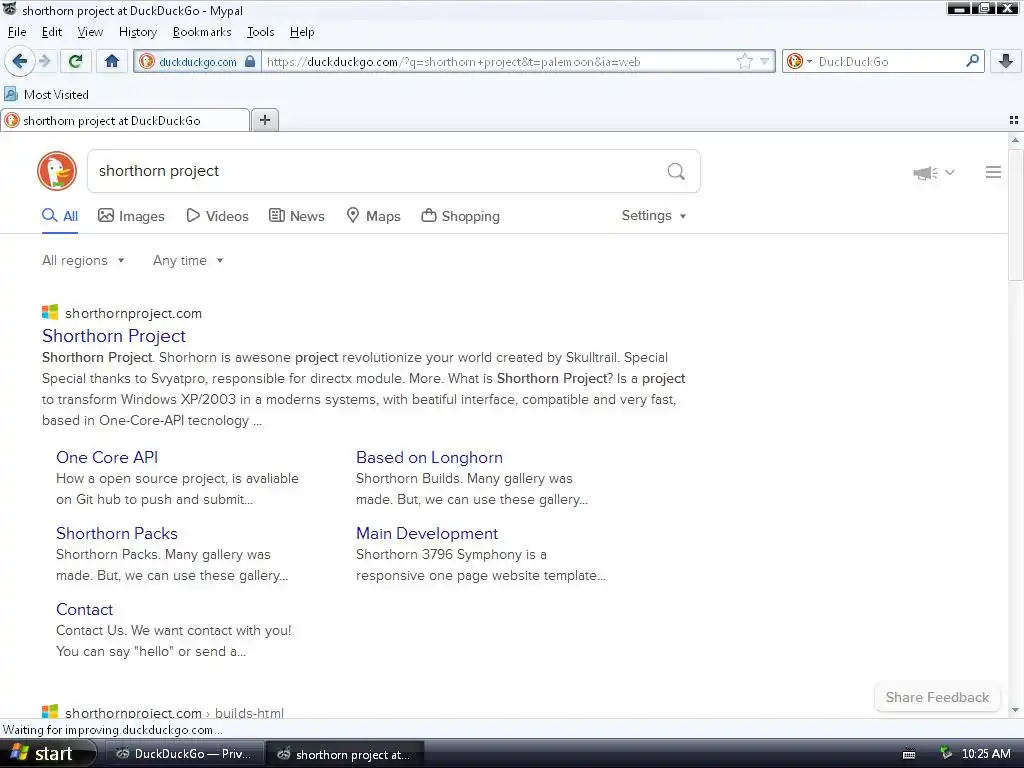Click the Mypal icon in title bar
Image resolution: width=1024 pixels, height=768 pixels.
pos(9,9)
